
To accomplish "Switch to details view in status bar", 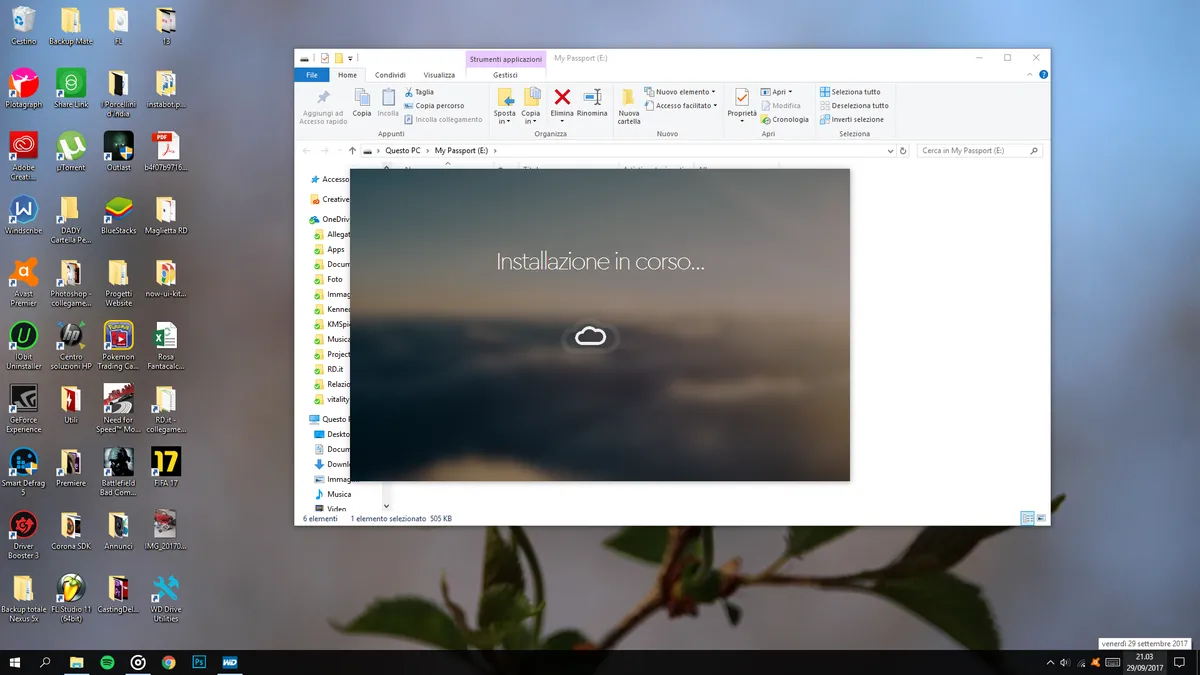I will point(1027,518).
